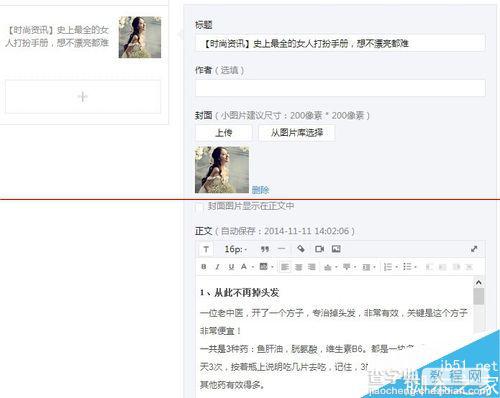Click the 上传 upload button
The height and width of the screenshot is (398, 500).
click(224, 133)
